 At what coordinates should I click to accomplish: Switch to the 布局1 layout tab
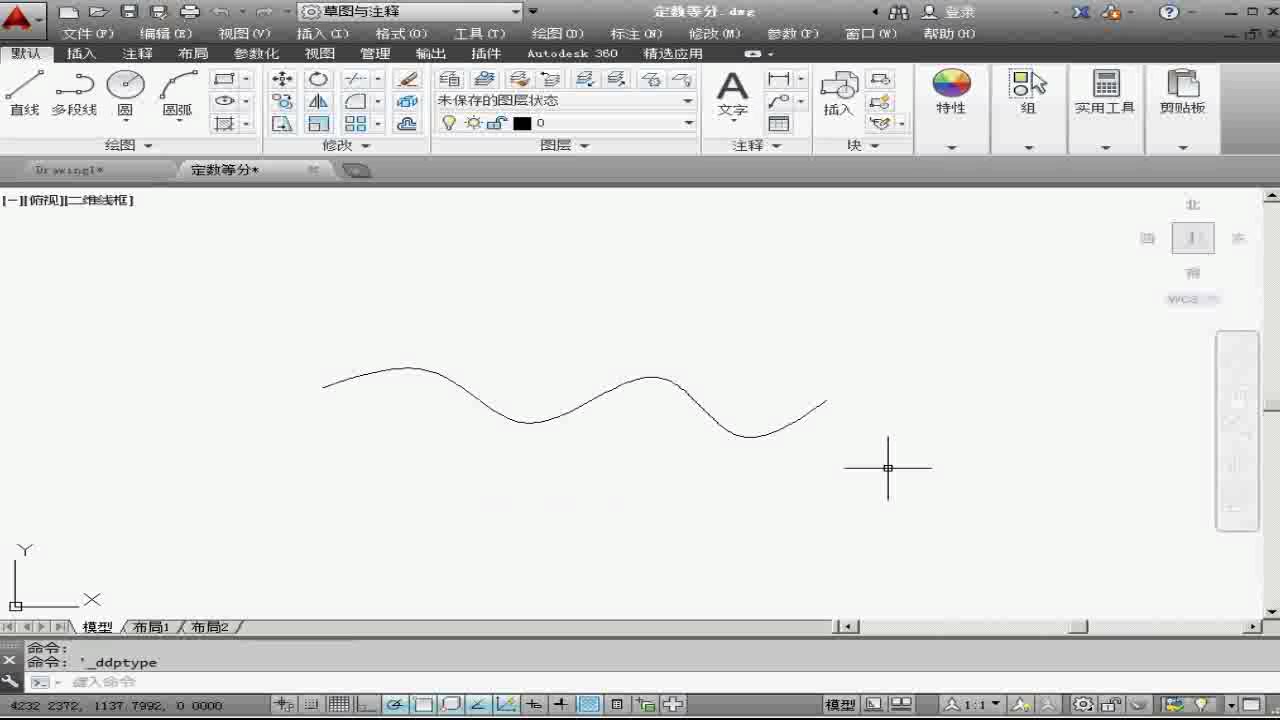click(x=151, y=627)
